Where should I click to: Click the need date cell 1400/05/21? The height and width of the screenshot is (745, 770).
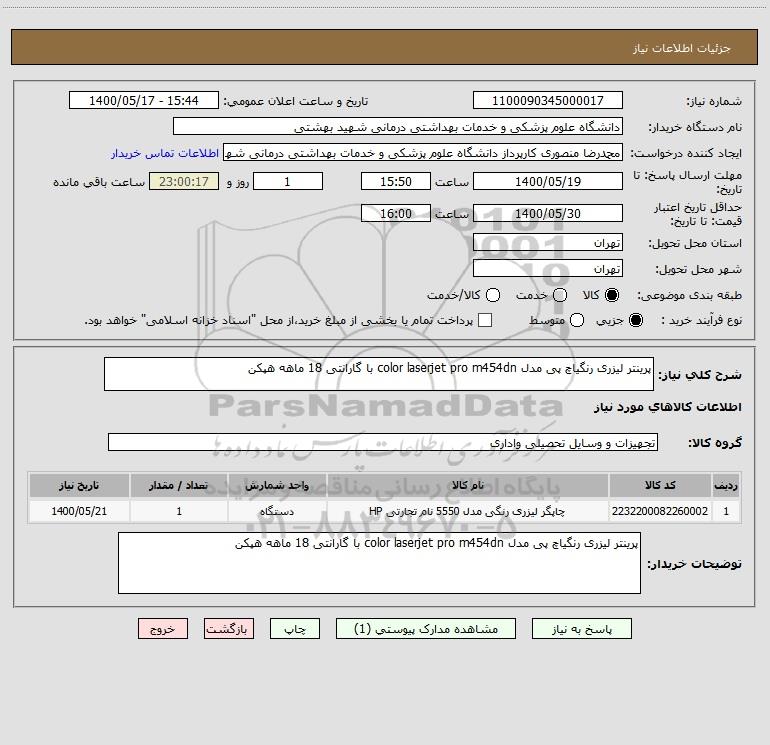coord(79,511)
